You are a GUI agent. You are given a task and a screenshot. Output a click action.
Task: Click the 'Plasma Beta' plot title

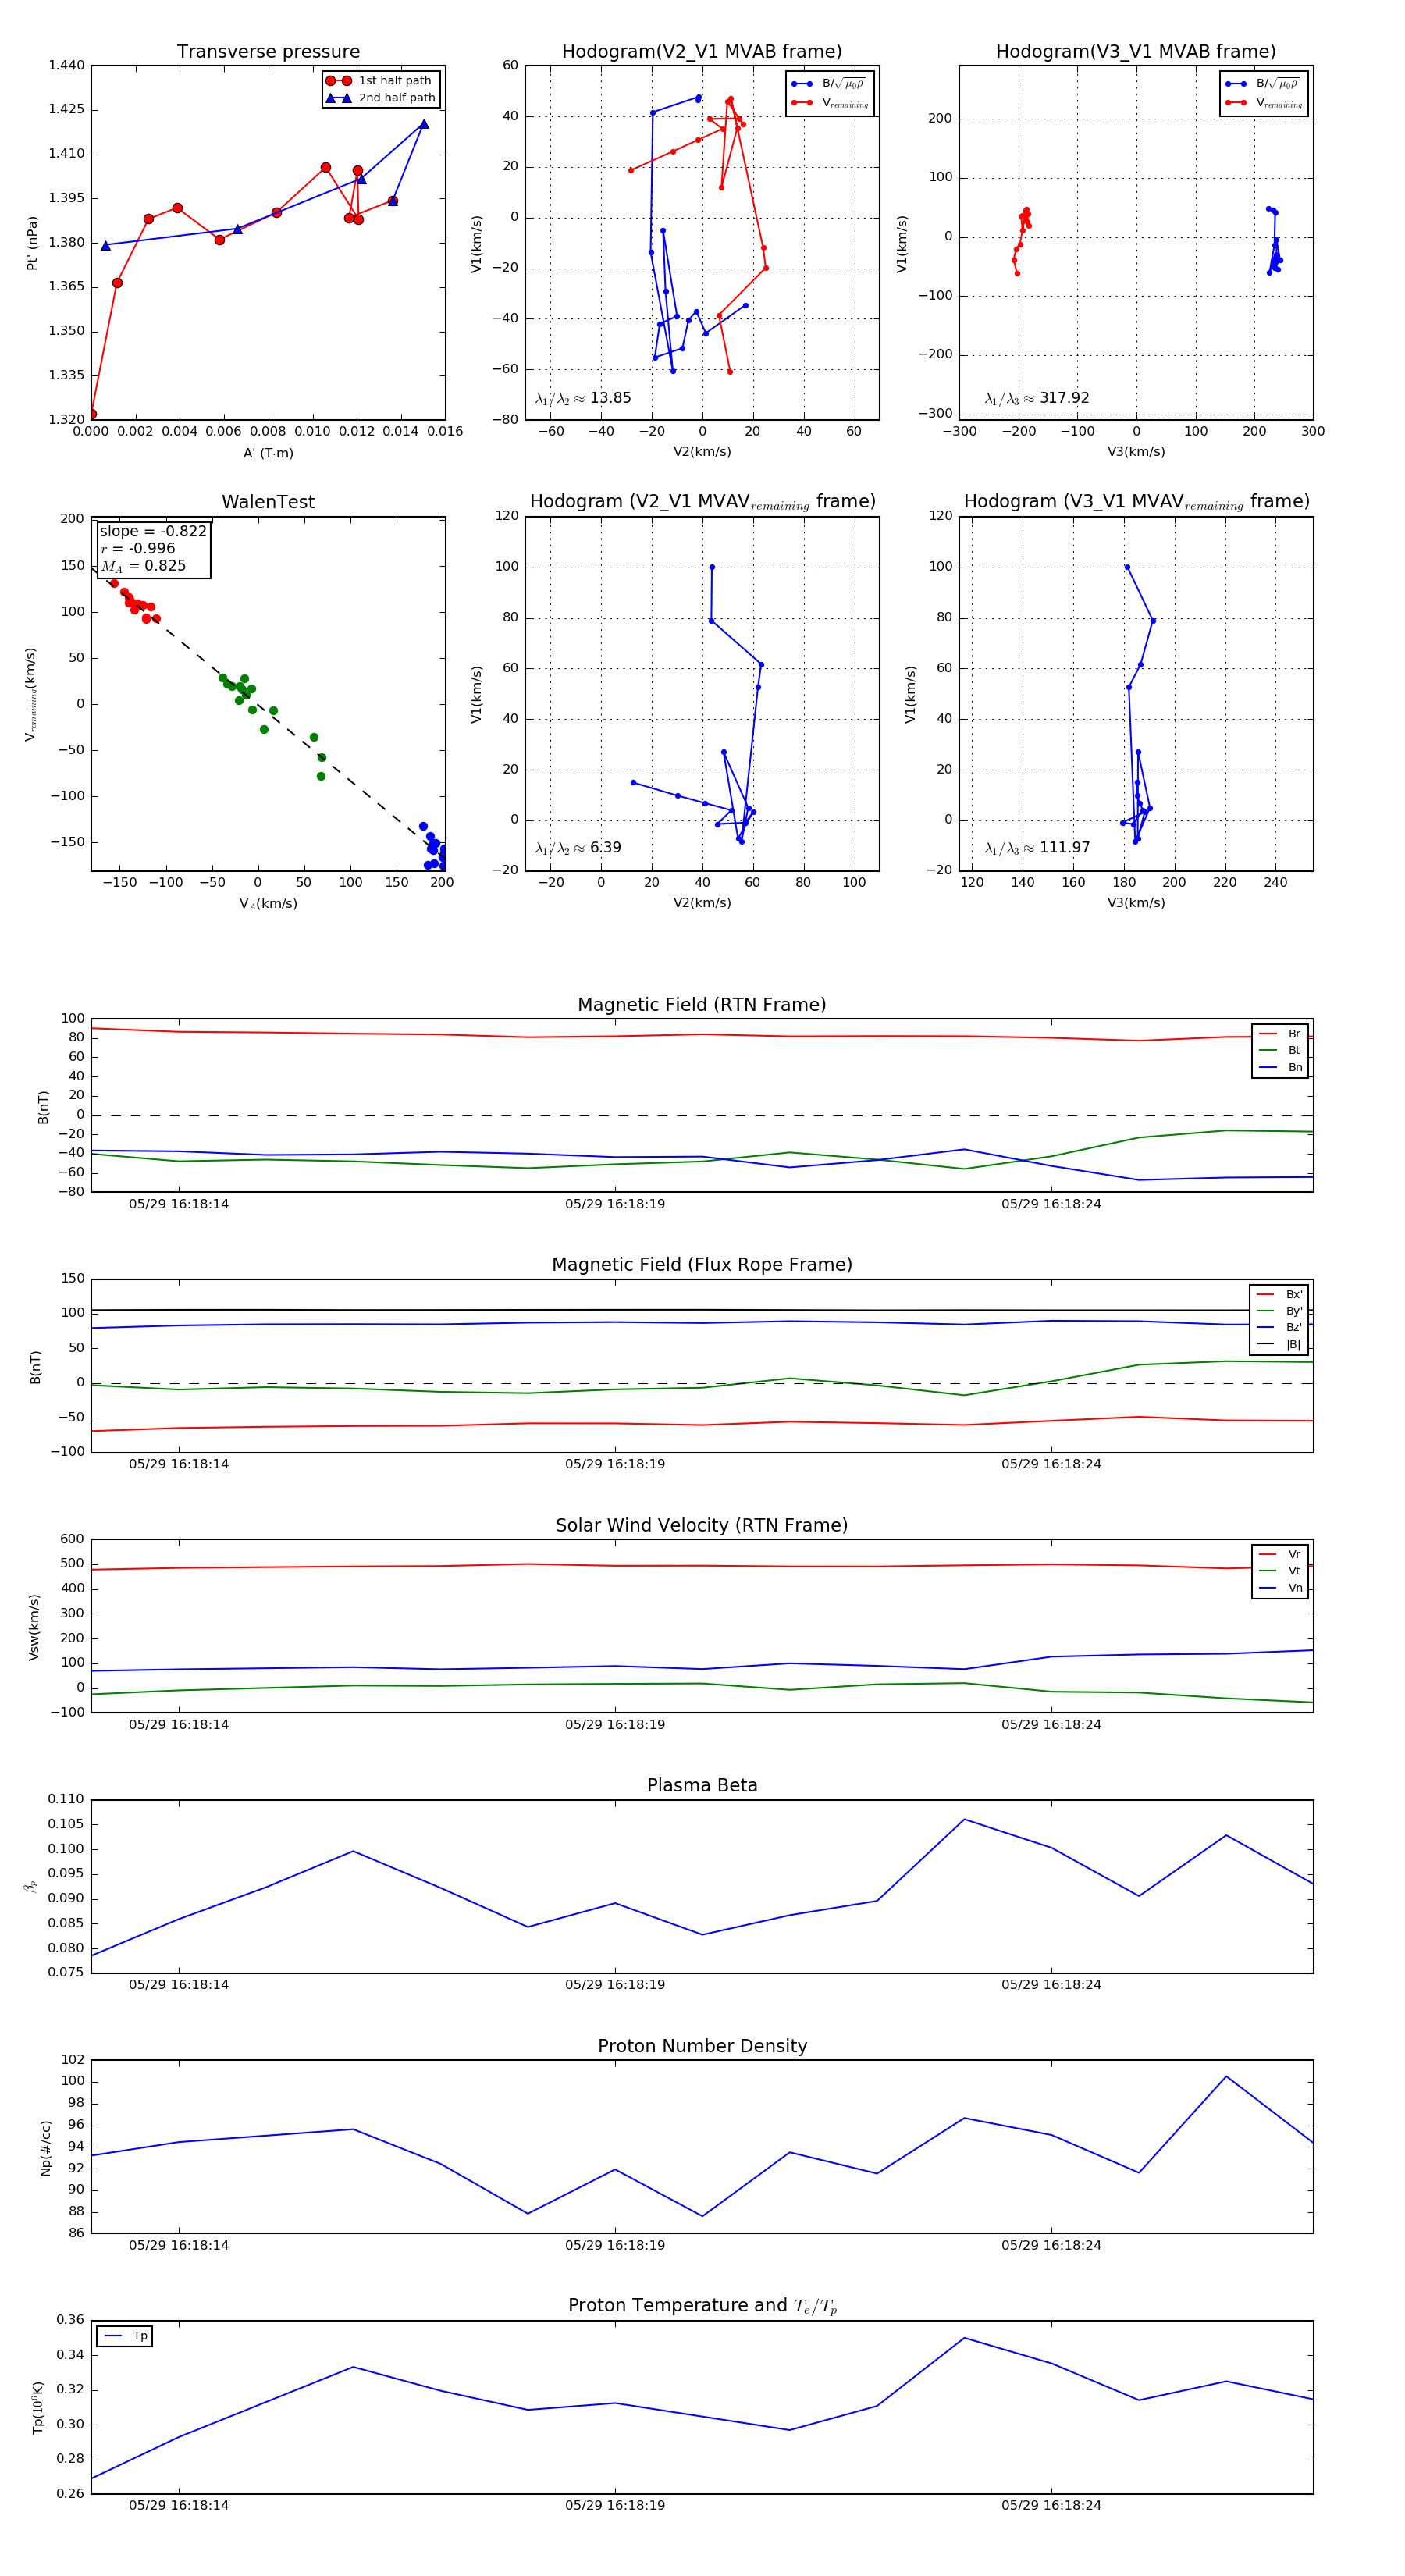click(x=702, y=1786)
